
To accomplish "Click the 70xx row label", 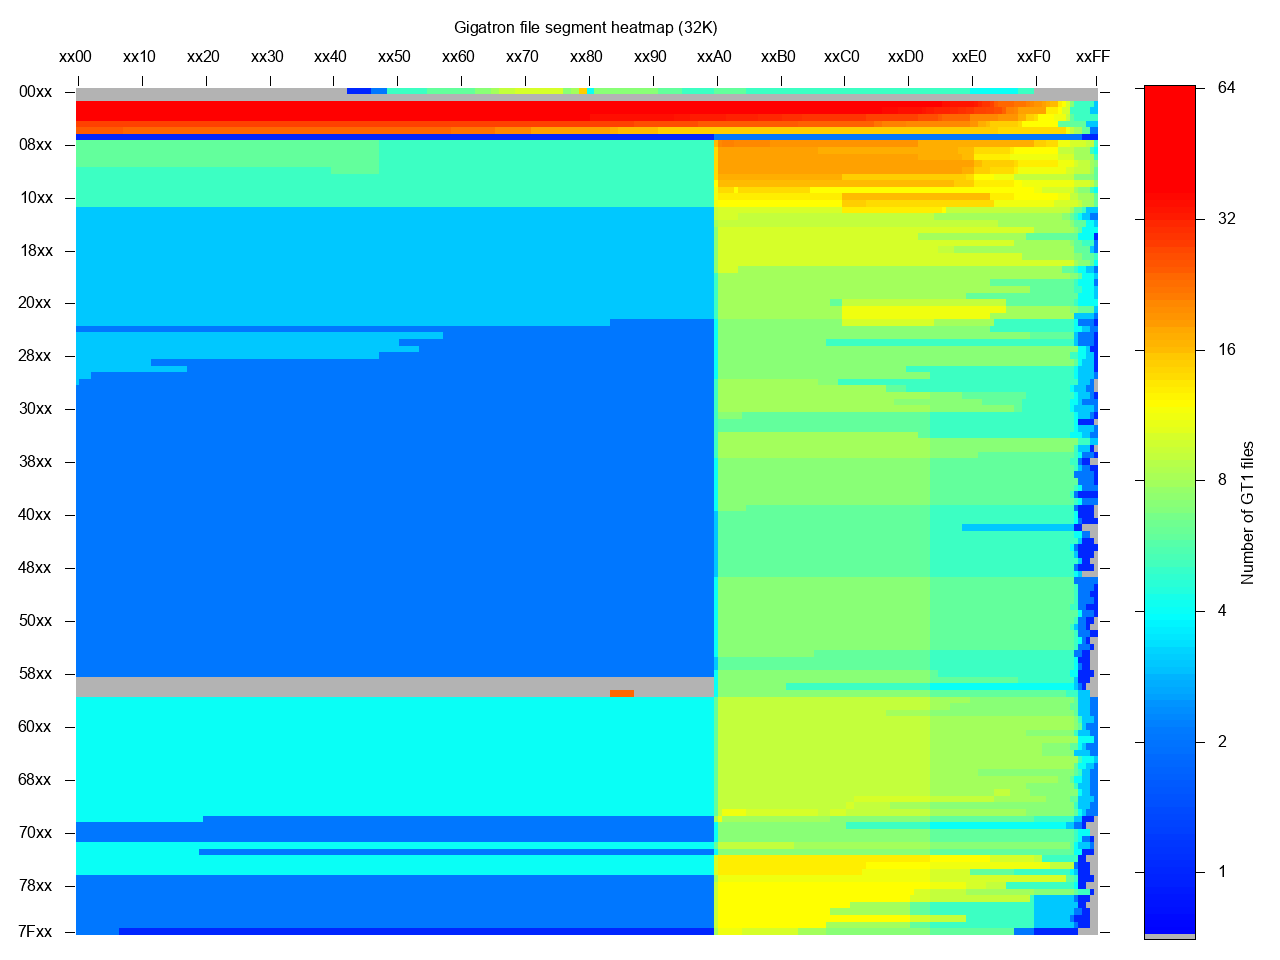I will pos(35,833).
